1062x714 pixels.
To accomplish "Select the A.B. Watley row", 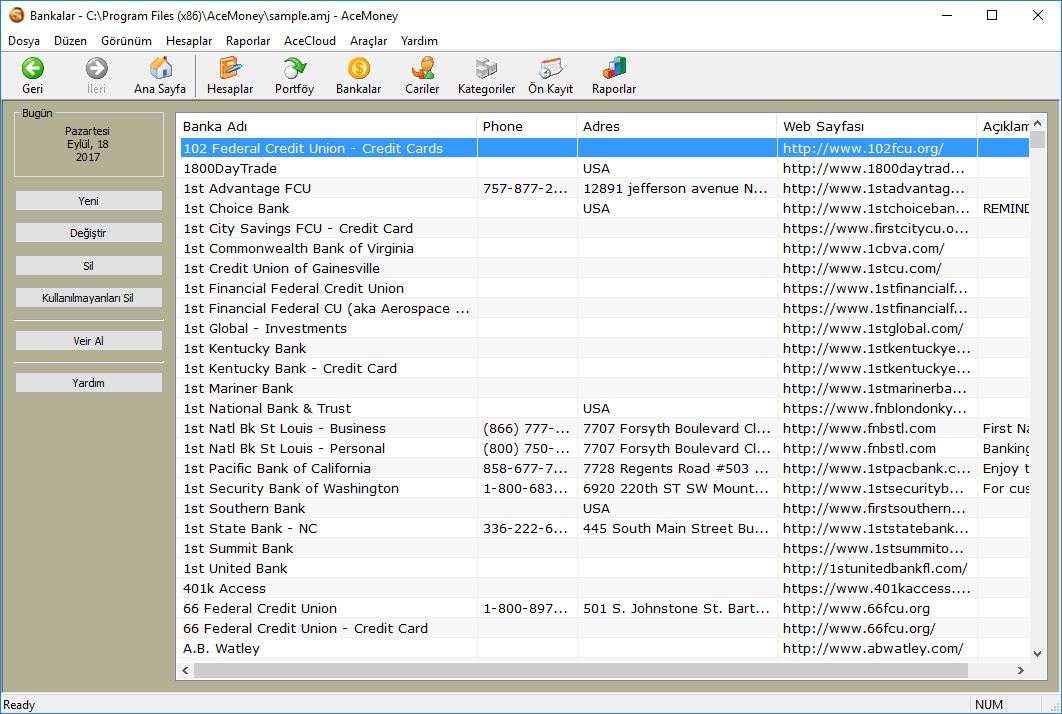I will [604, 648].
